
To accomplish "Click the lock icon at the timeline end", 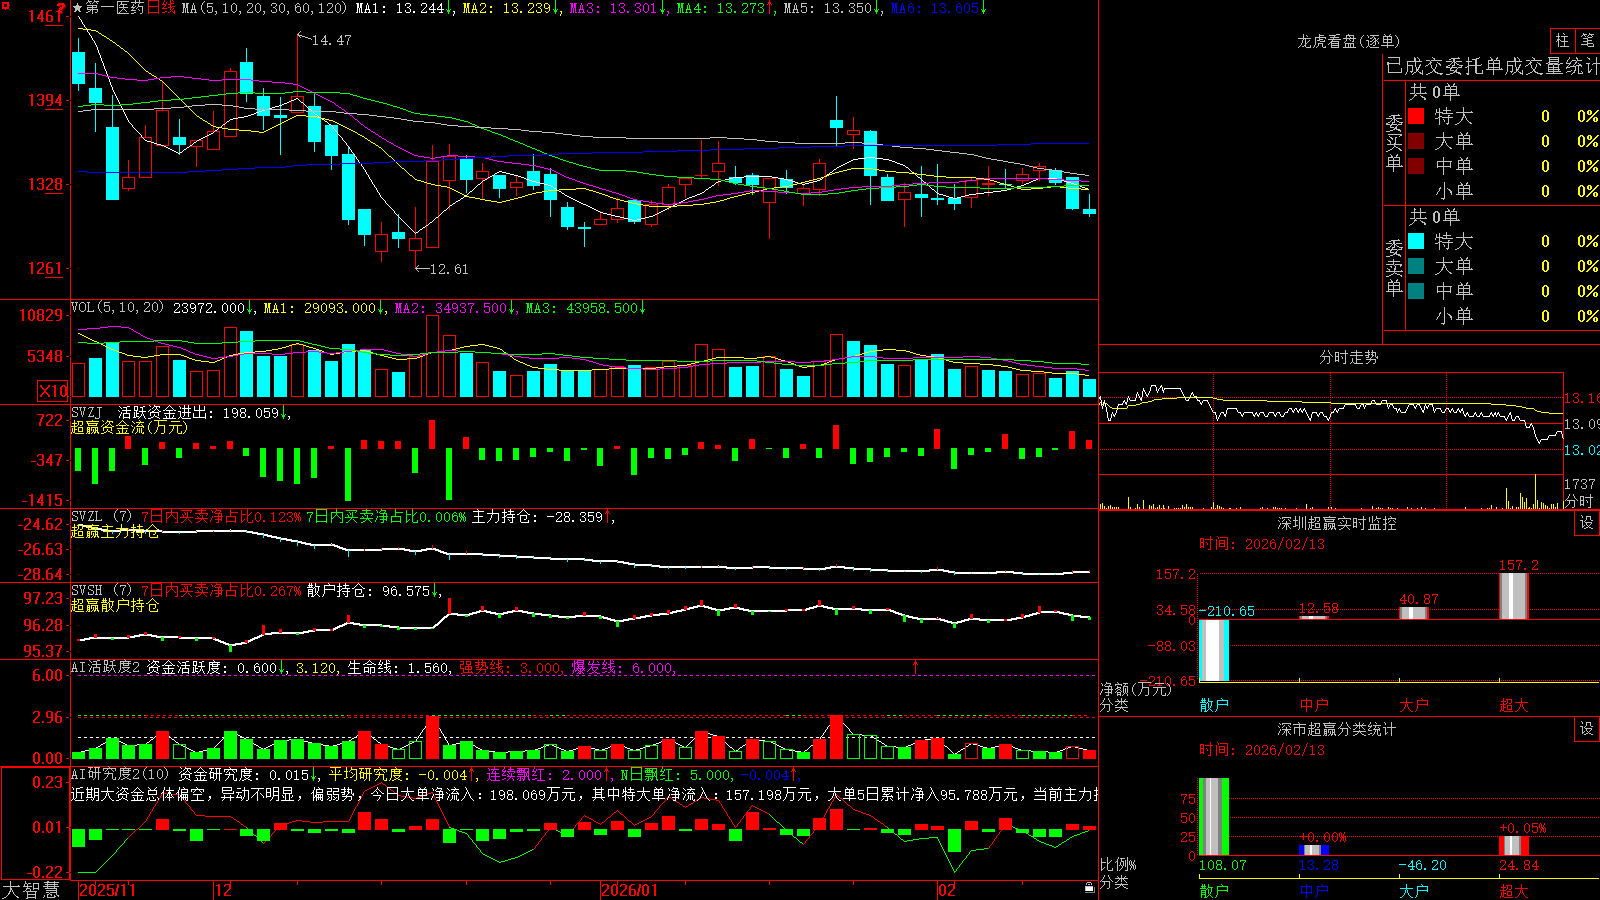I will tap(1090, 888).
